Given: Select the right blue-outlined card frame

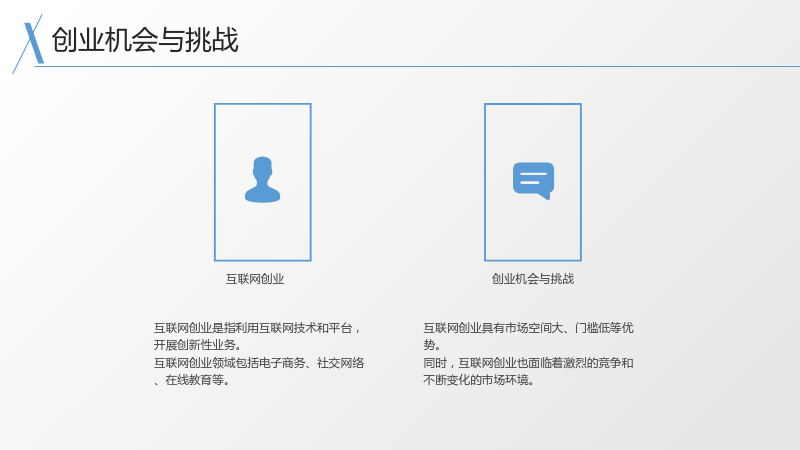Looking at the screenshot, I should tap(533, 182).
